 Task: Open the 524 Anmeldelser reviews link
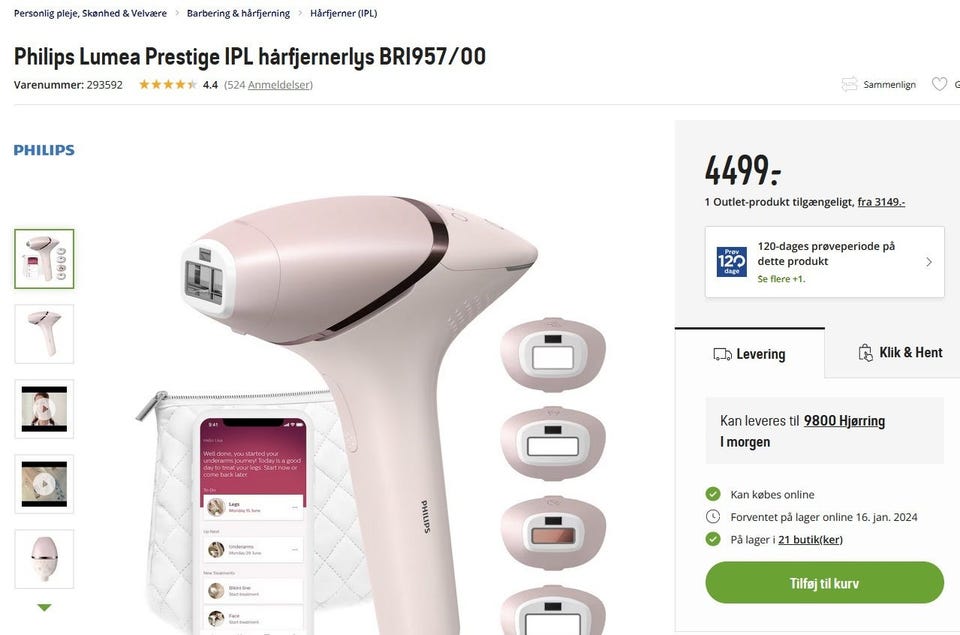point(268,85)
